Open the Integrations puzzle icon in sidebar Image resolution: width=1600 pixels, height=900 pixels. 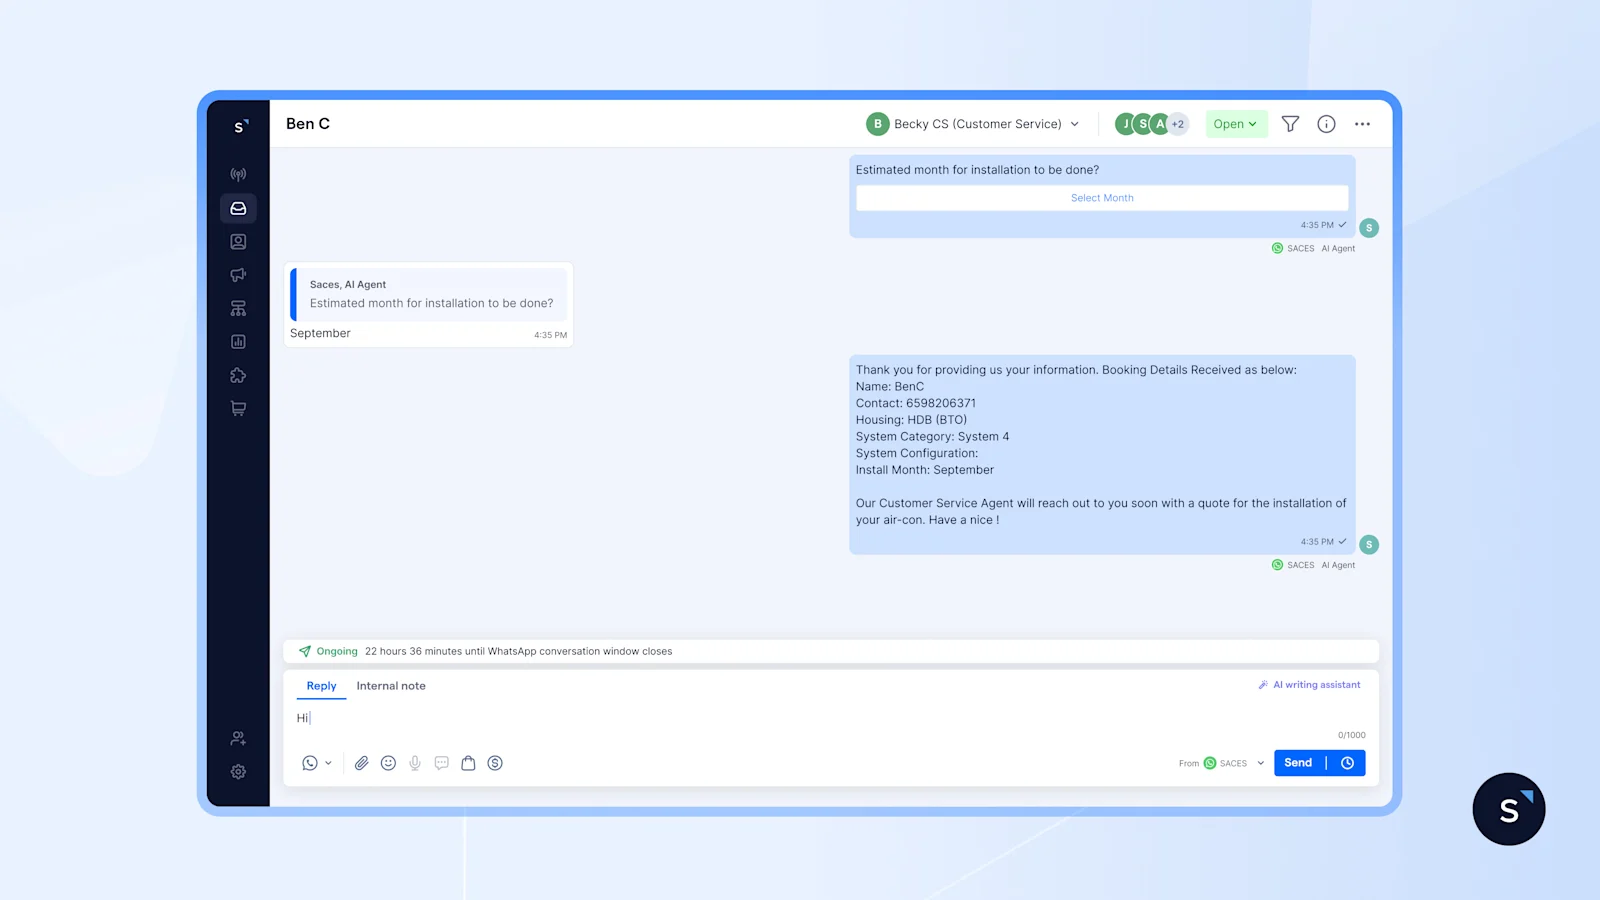pos(238,375)
